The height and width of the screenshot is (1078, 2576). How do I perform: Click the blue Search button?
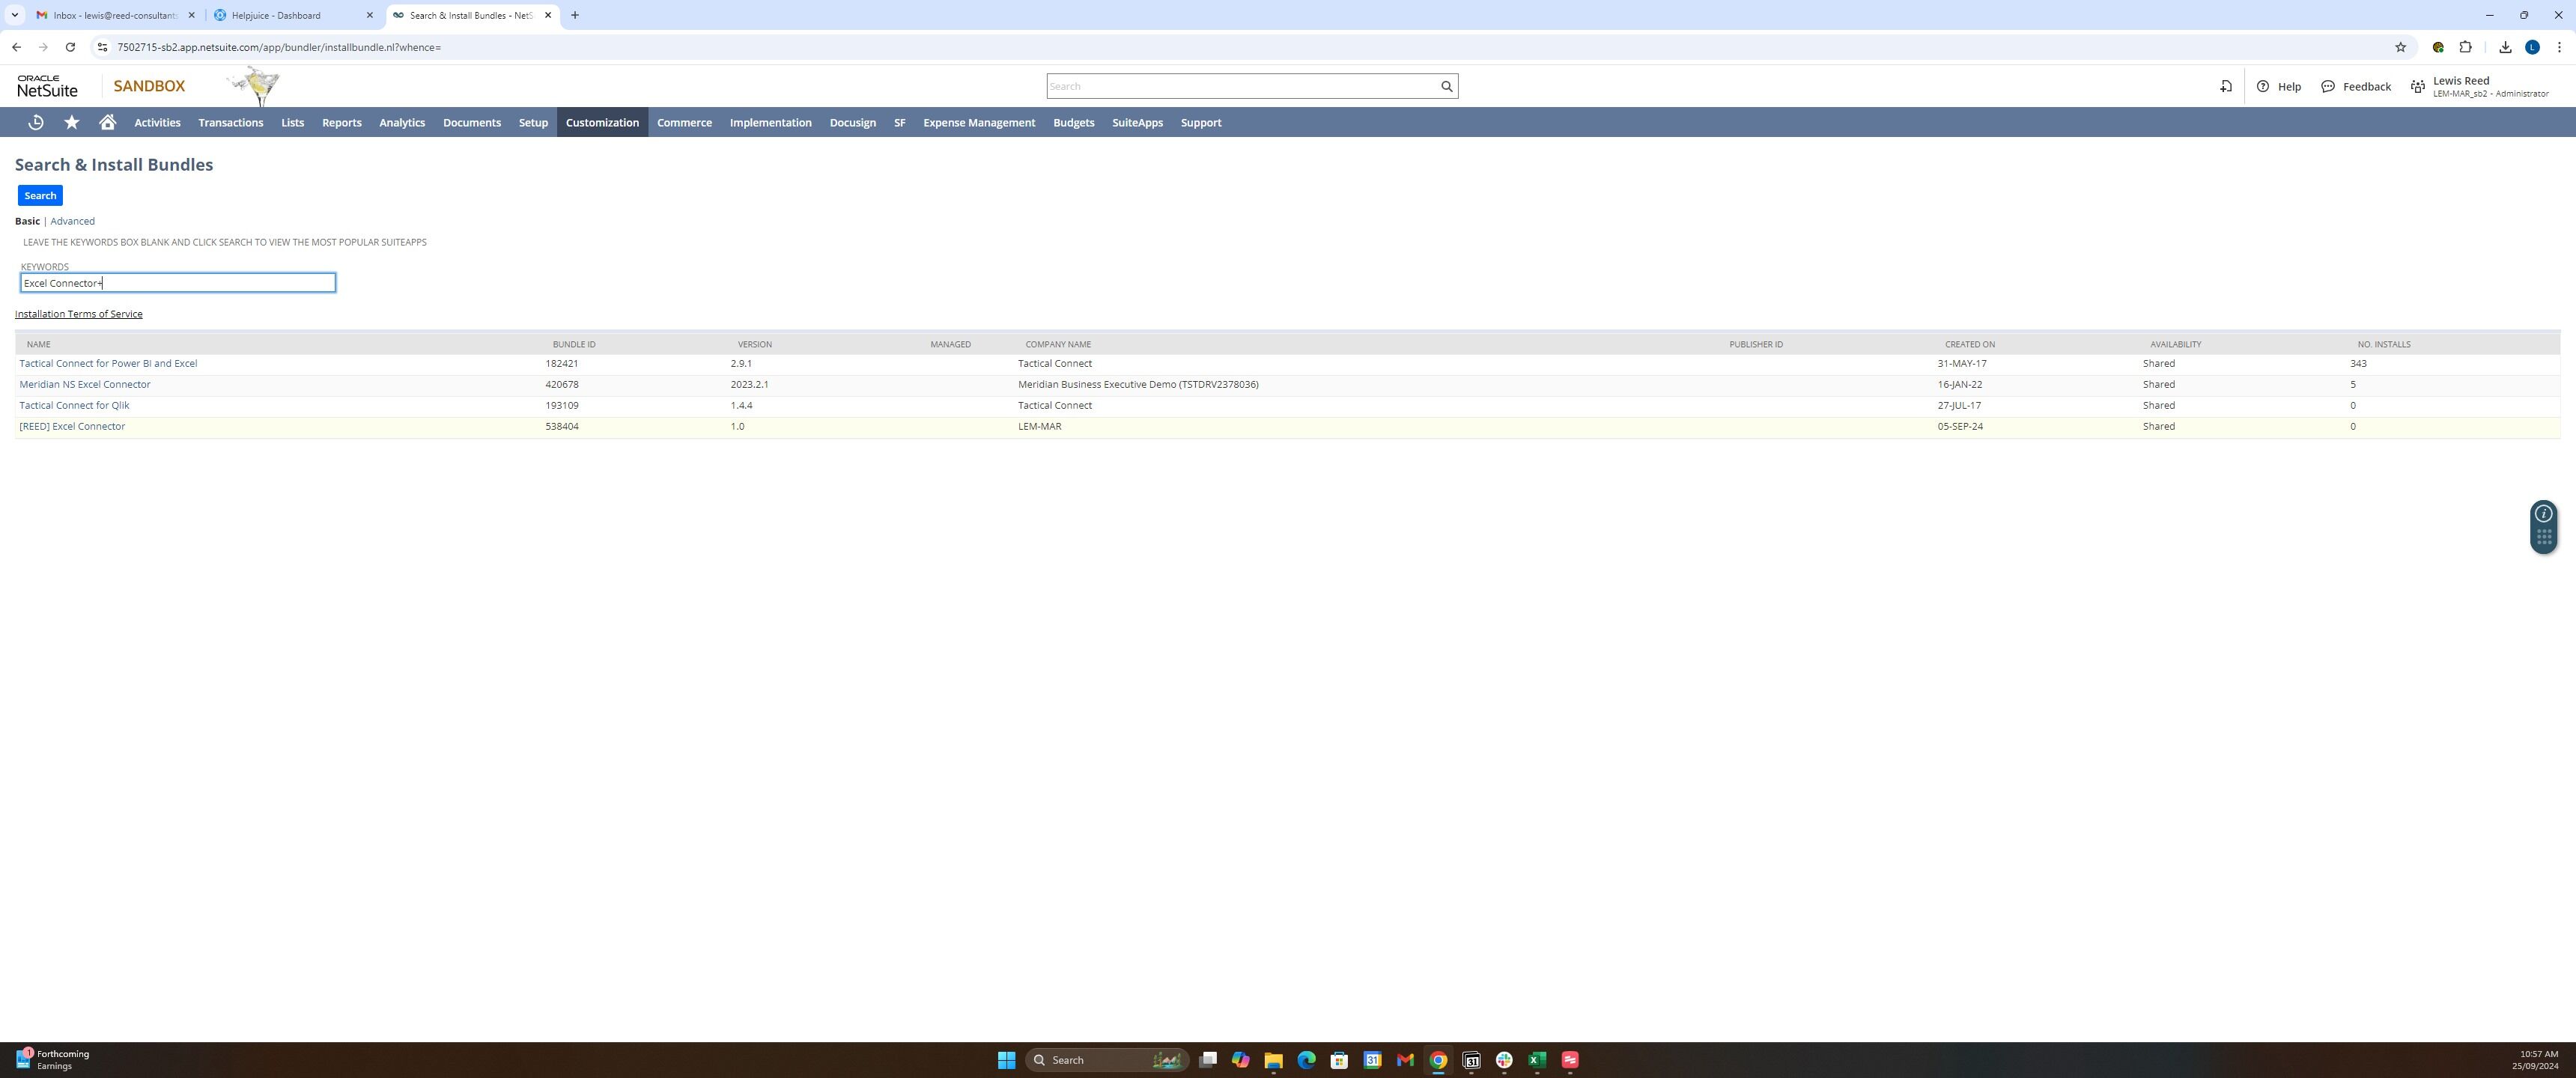pyautogui.click(x=40, y=195)
